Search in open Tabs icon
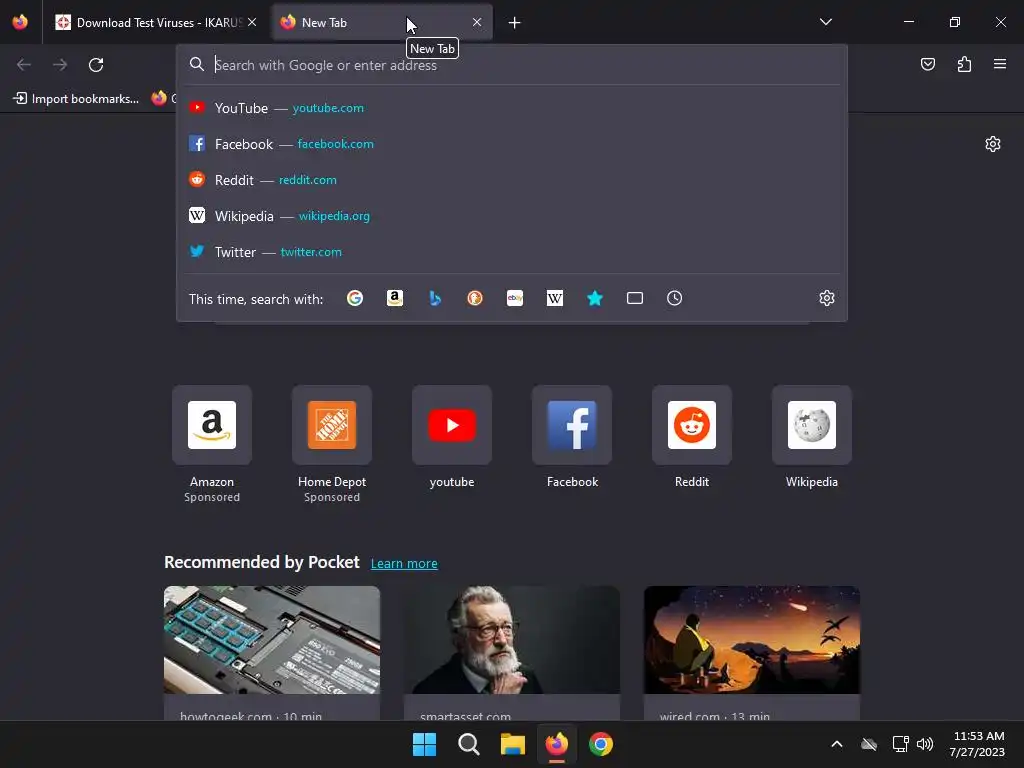Image resolution: width=1024 pixels, height=768 pixels. (x=635, y=298)
